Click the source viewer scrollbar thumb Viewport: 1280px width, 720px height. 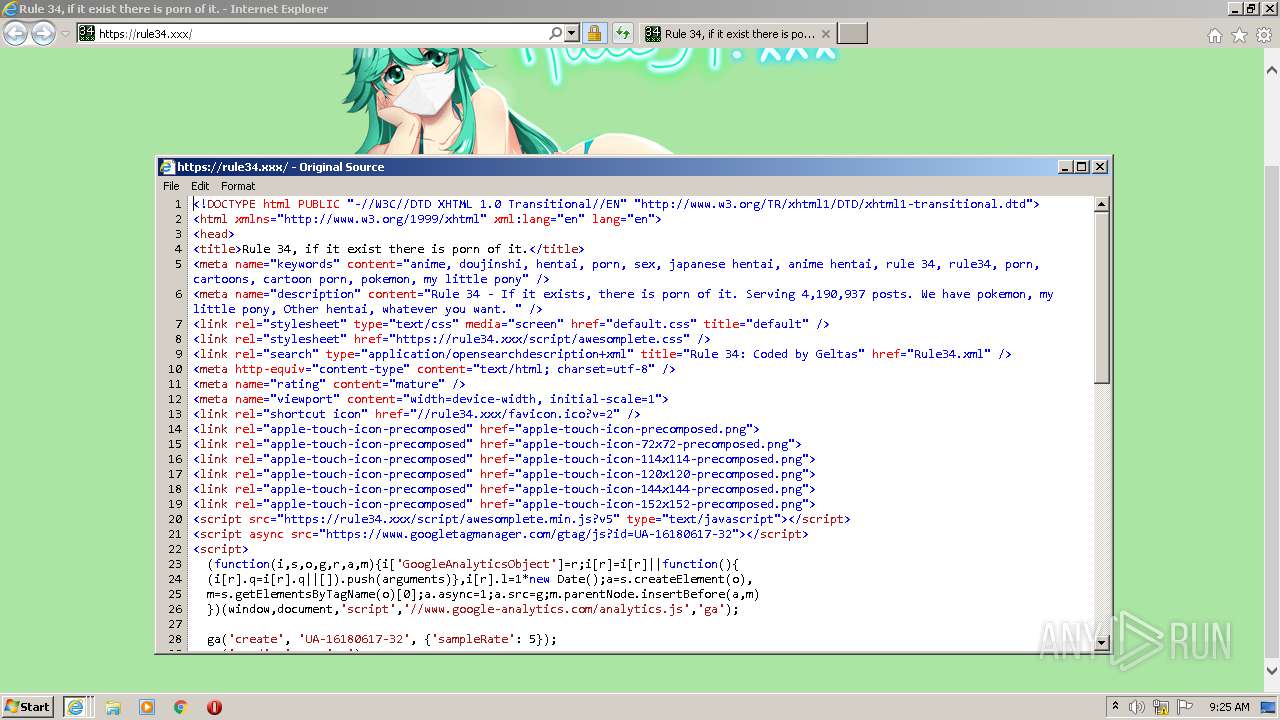pyautogui.click(x=1102, y=297)
